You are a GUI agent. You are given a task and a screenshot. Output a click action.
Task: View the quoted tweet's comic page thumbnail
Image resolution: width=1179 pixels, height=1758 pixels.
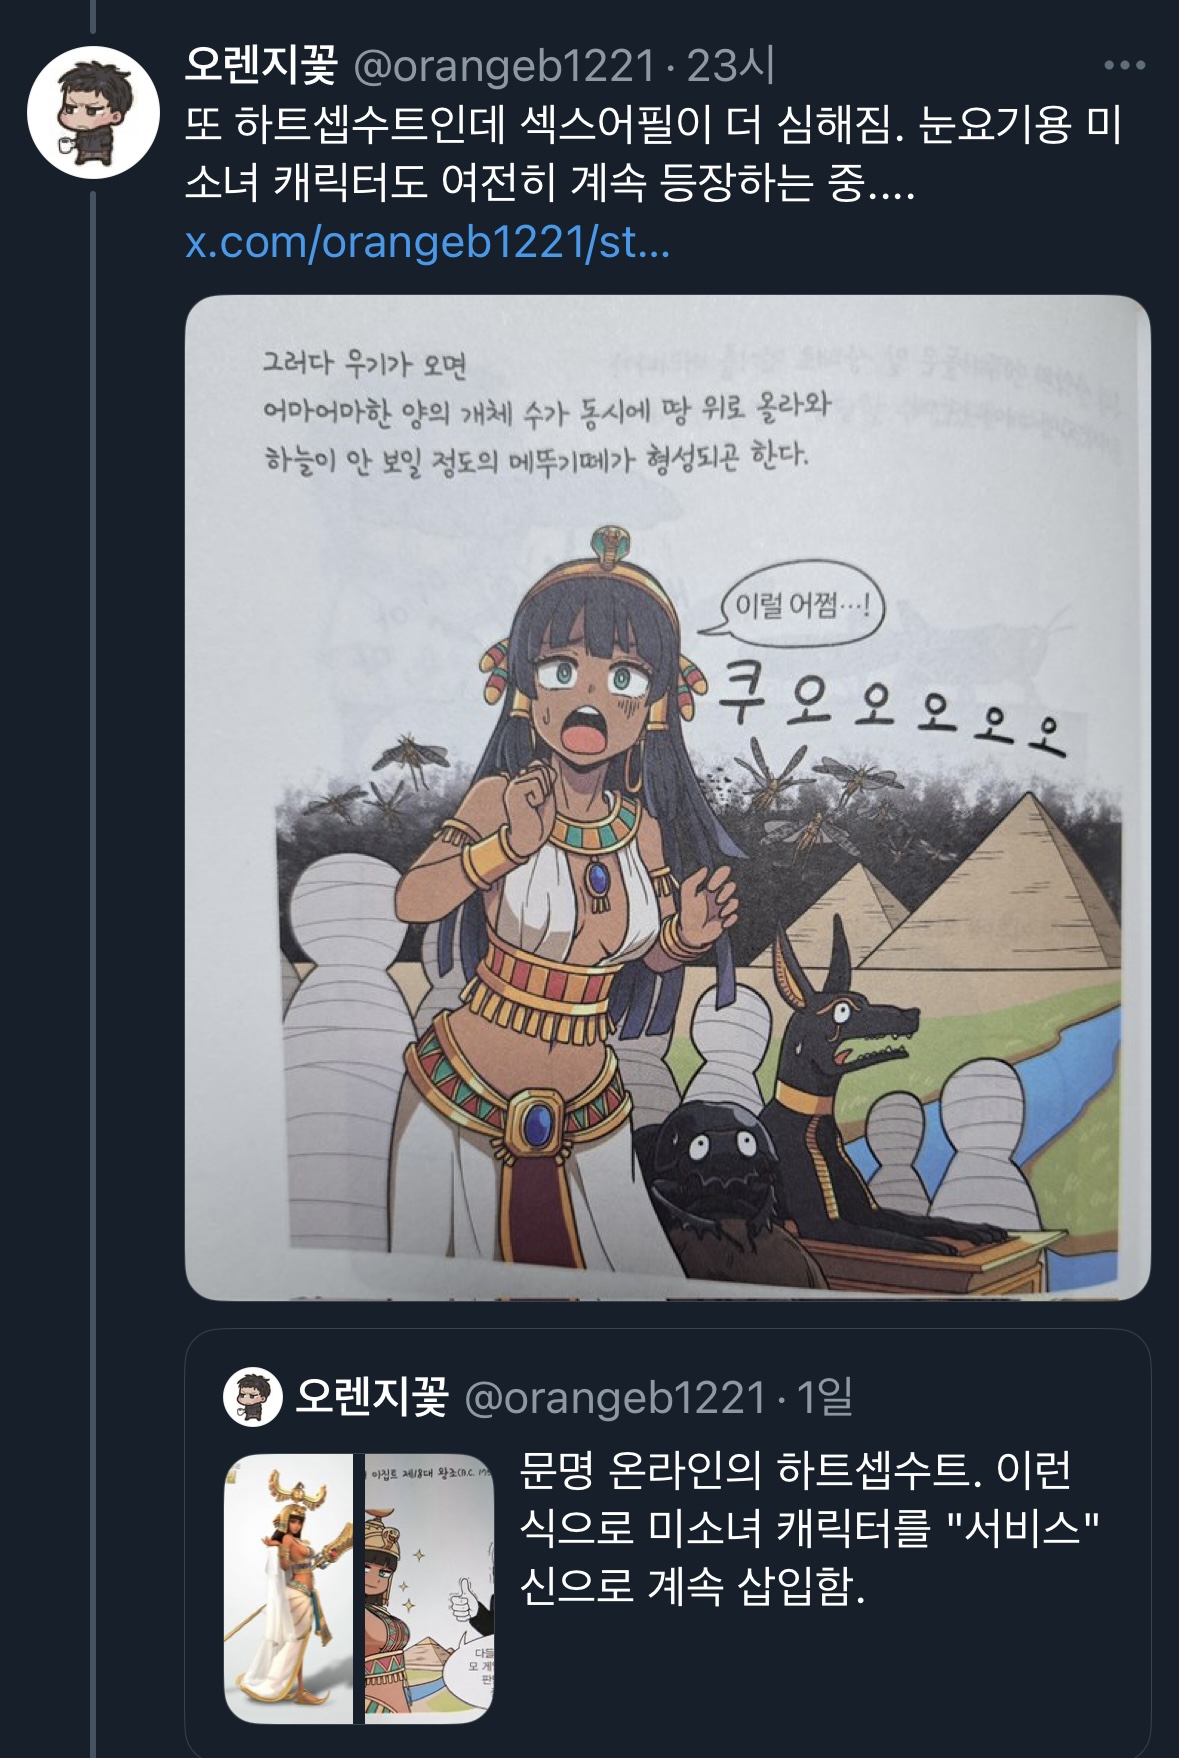tap(429, 1588)
